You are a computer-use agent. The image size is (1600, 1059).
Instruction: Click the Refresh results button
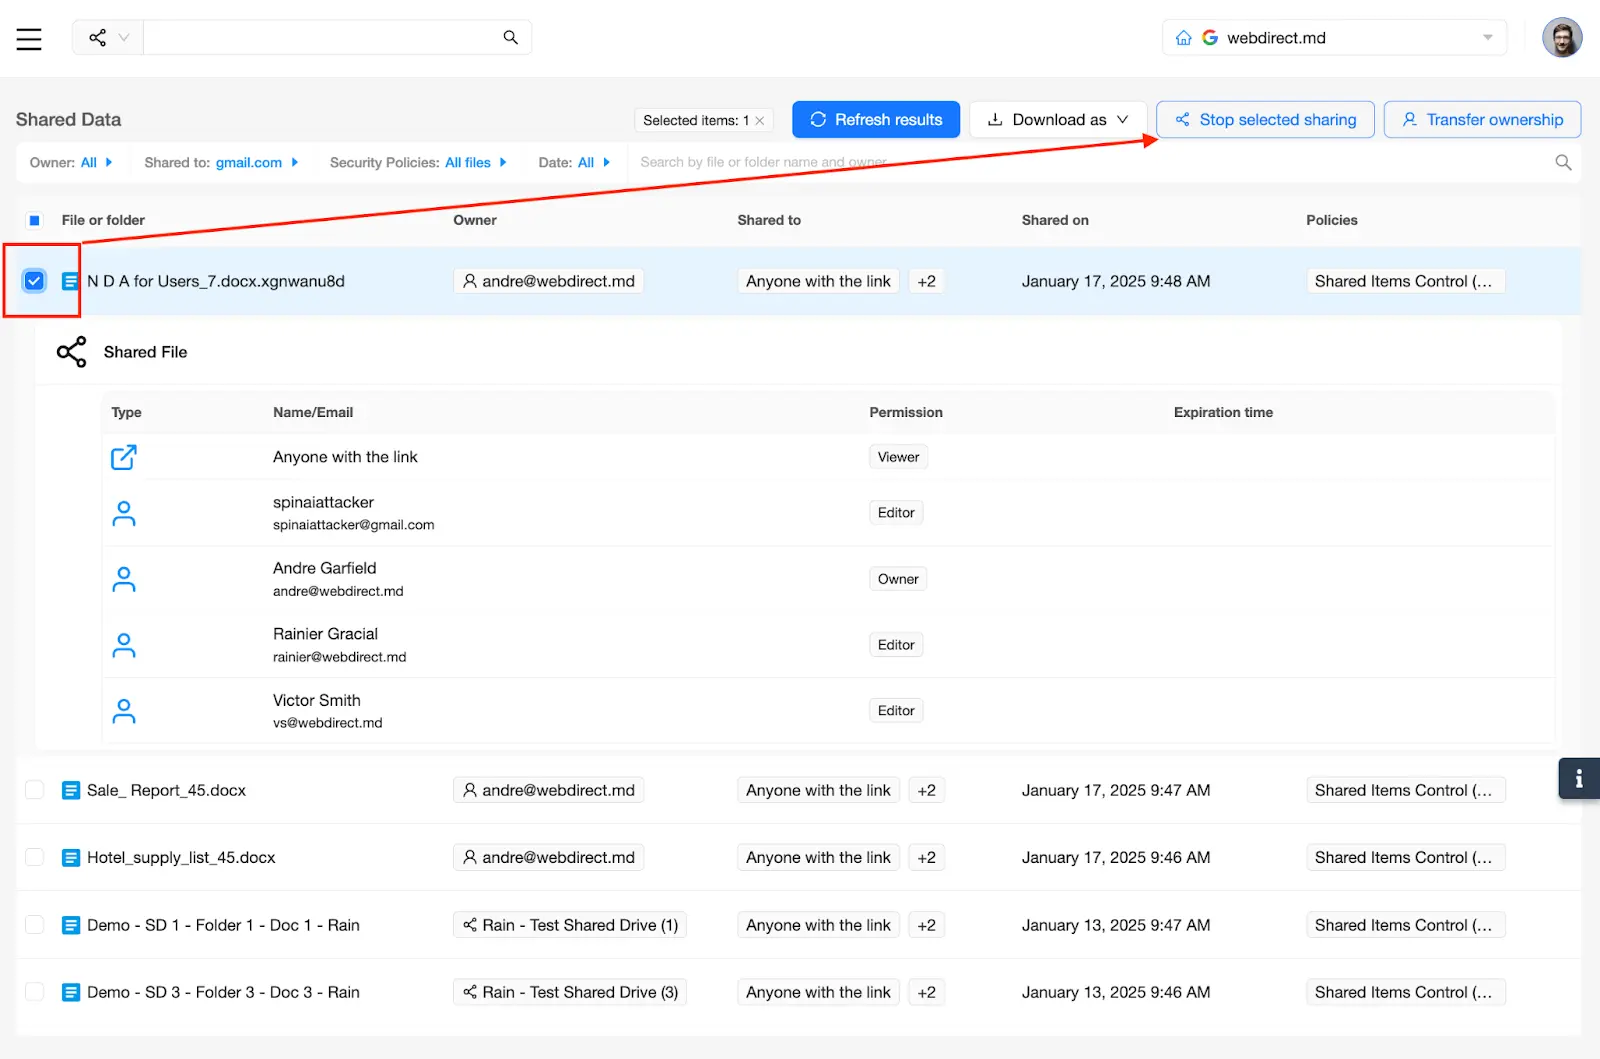point(875,119)
